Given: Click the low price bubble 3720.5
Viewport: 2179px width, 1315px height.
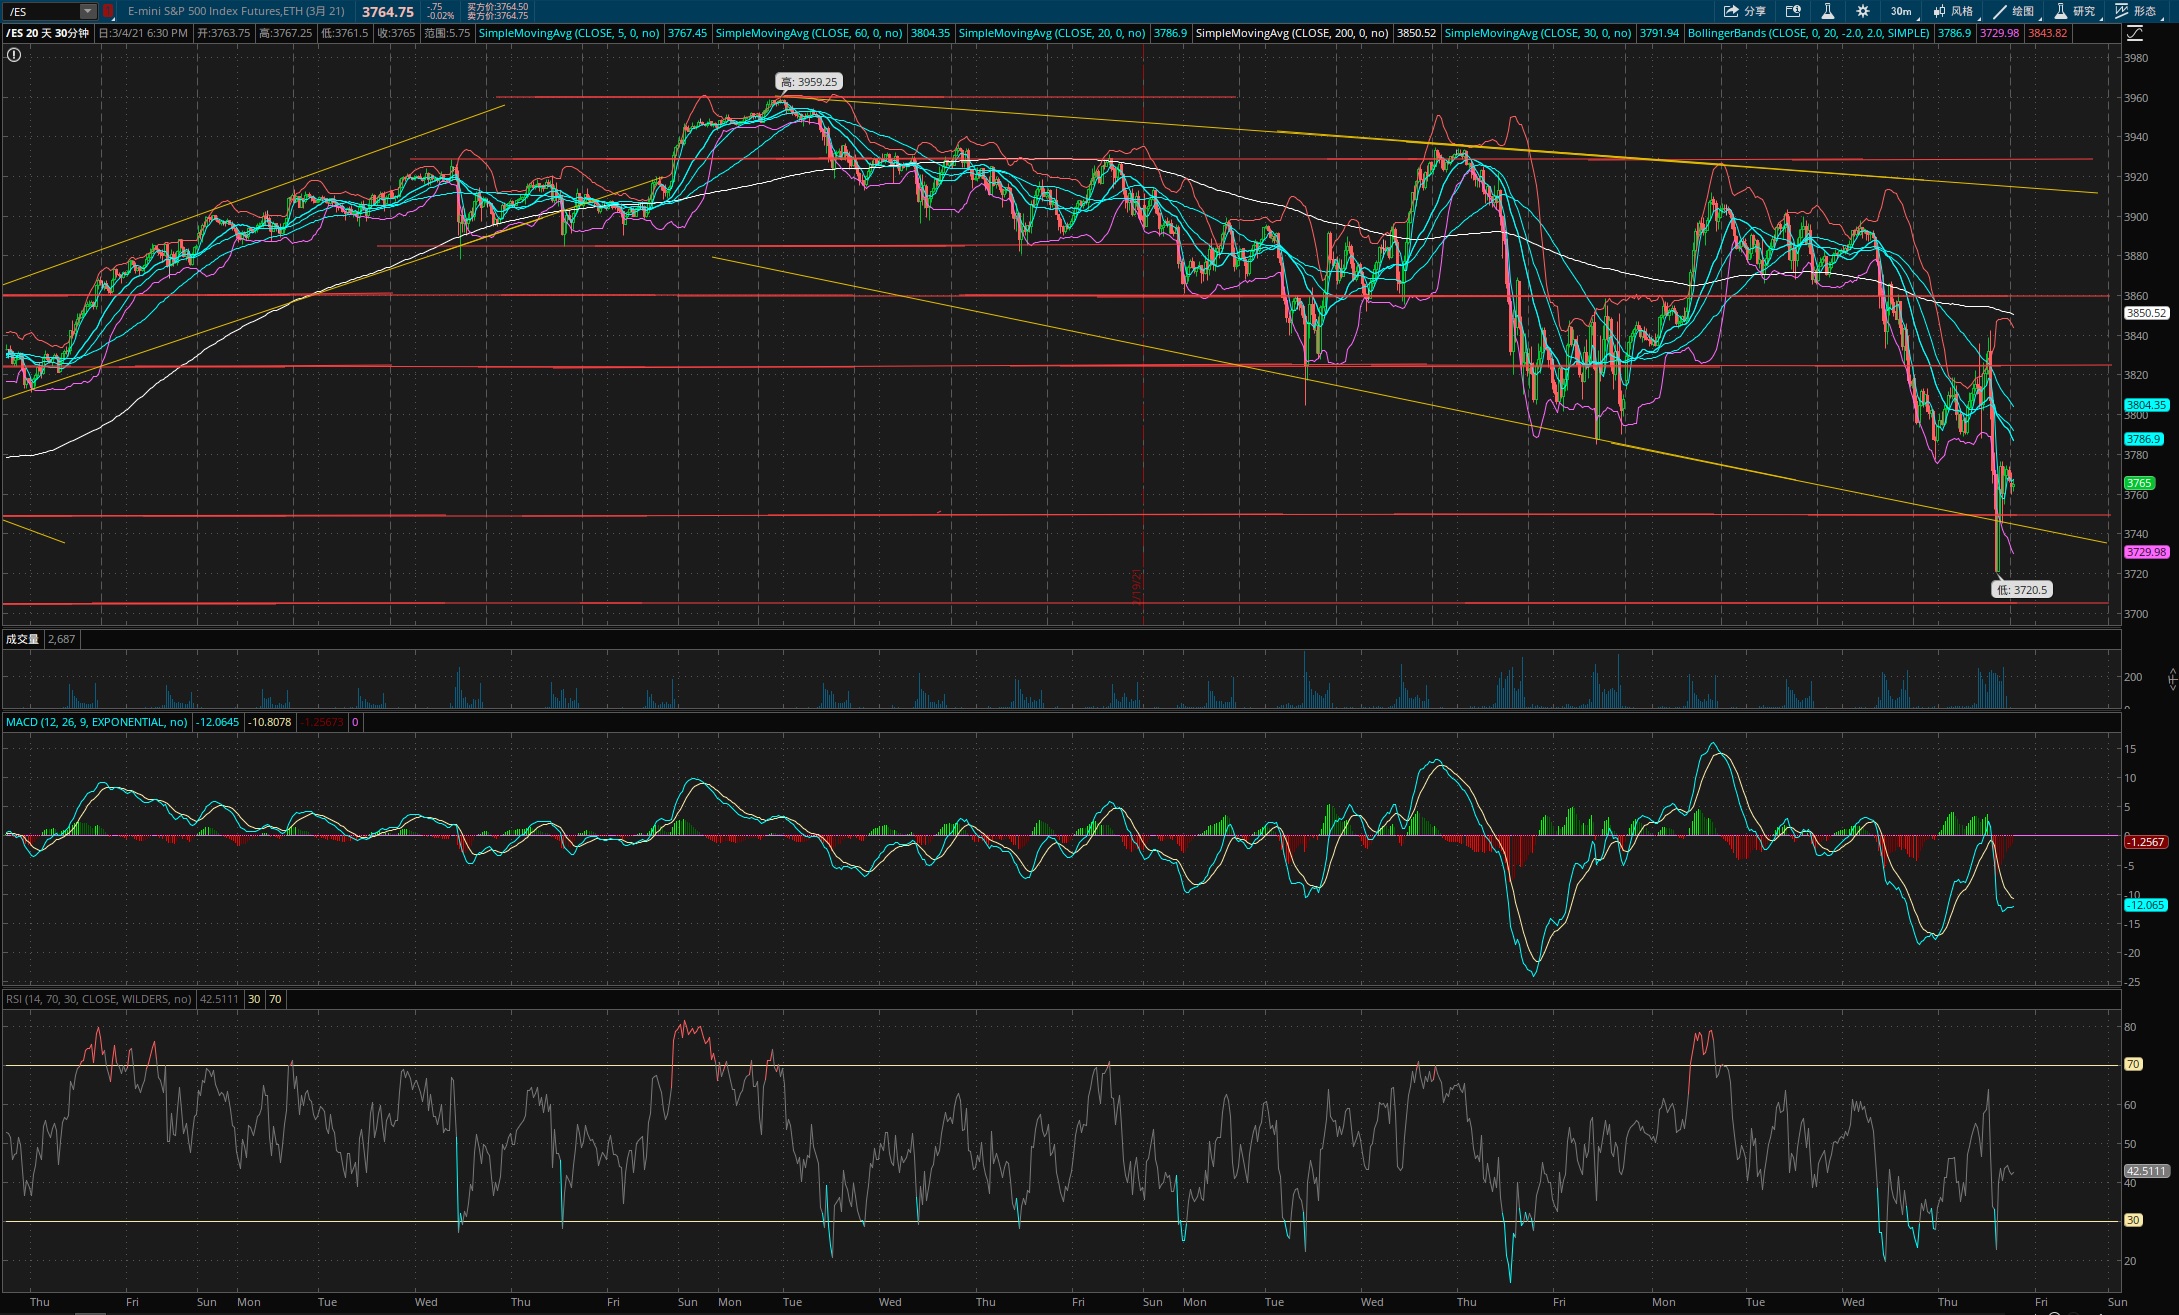Looking at the screenshot, I should tap(2022, 590).
